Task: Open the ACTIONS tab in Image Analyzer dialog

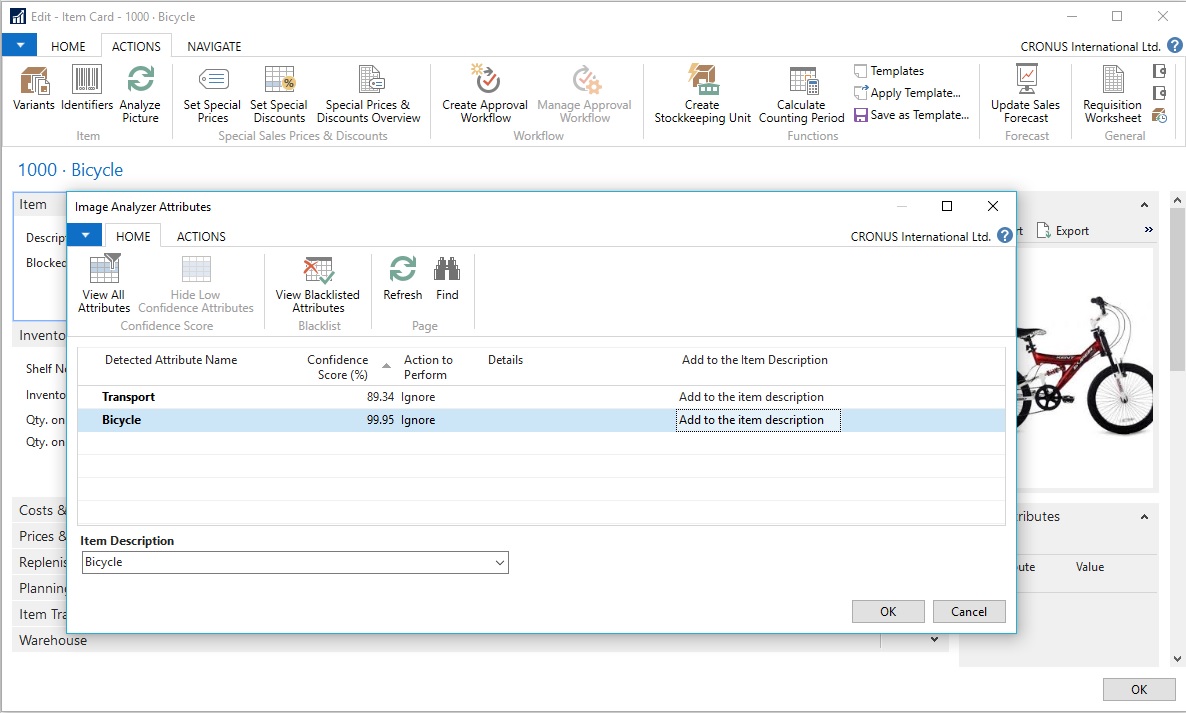Action: click(201, 236)
